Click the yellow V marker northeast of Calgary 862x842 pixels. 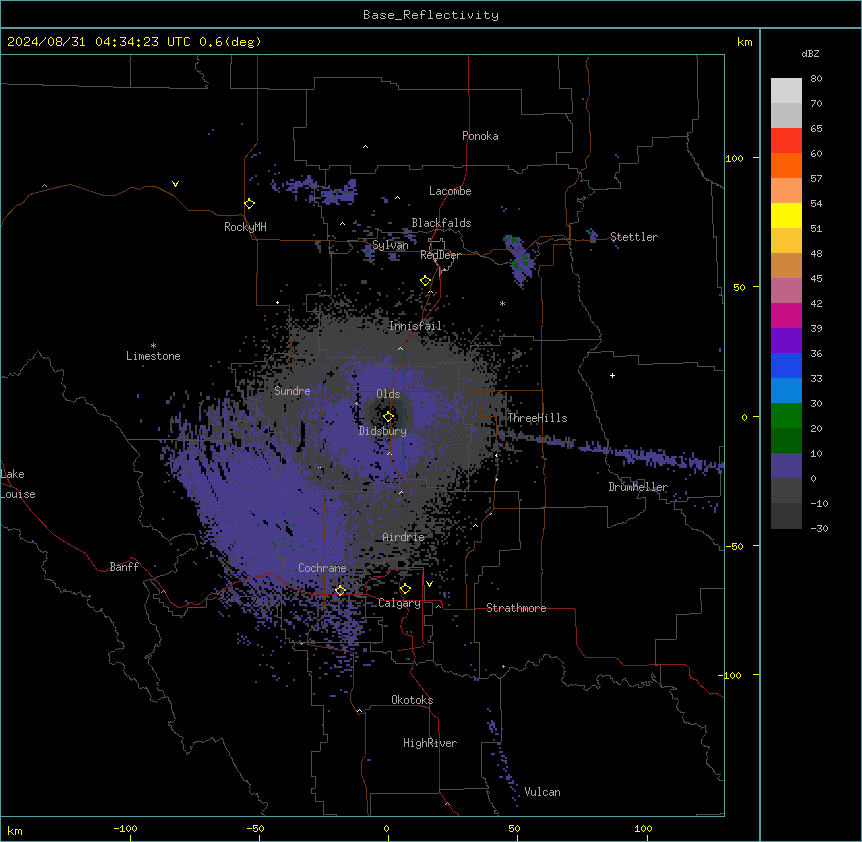click(429, 584)
